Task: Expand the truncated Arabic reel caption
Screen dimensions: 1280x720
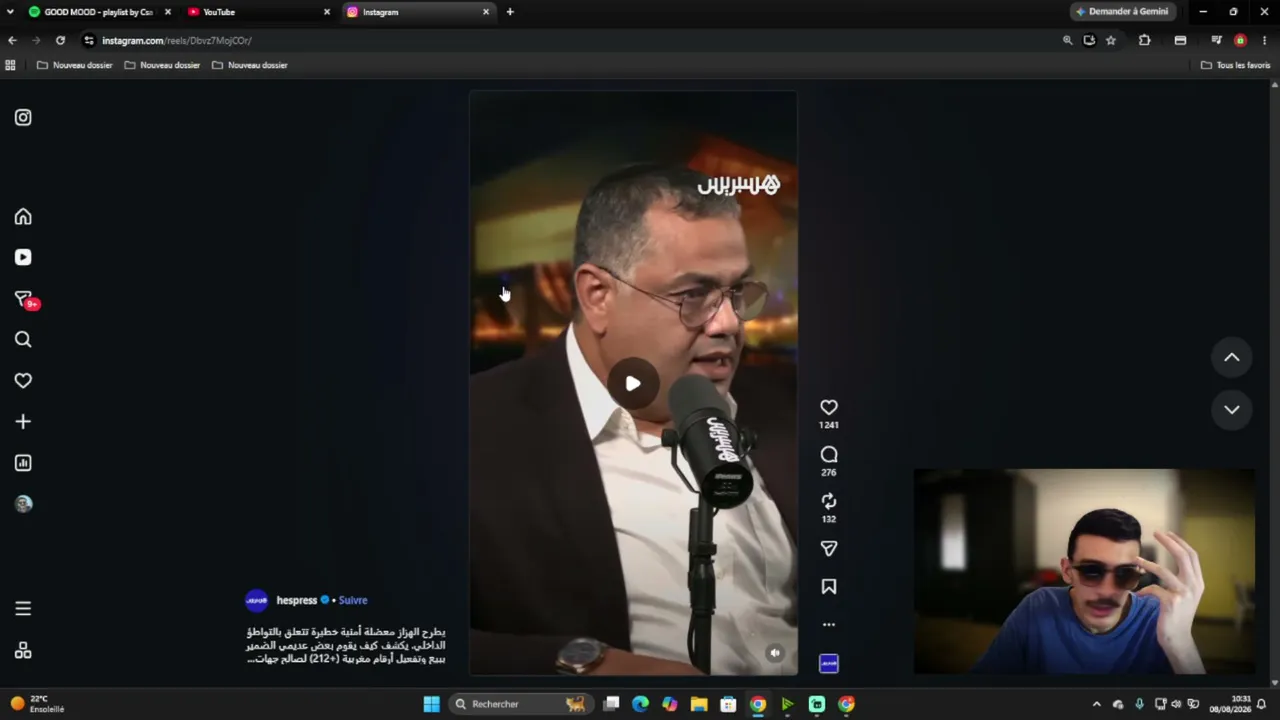Action: [346, 645]
